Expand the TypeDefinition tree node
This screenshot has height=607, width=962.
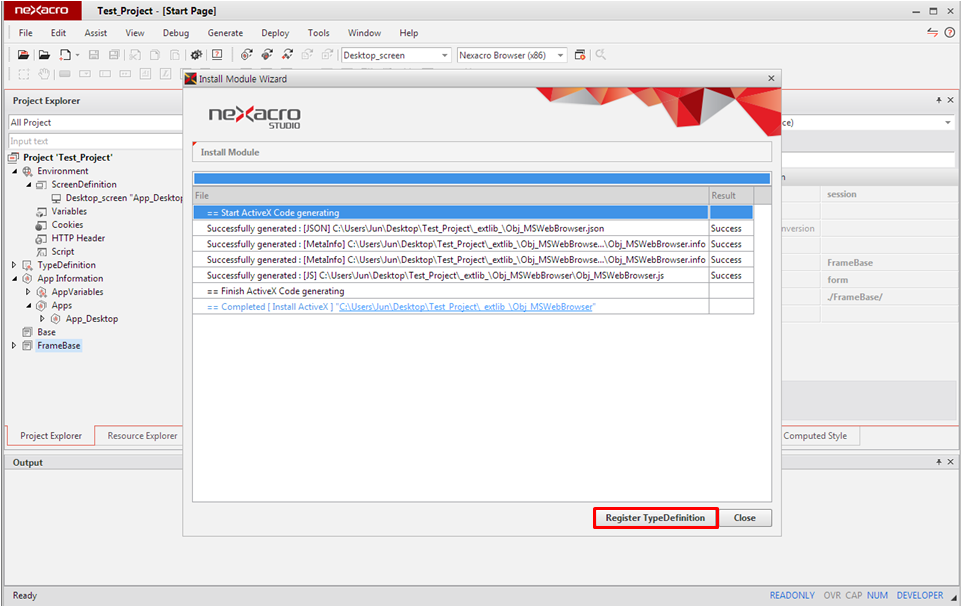pos(14,265)
